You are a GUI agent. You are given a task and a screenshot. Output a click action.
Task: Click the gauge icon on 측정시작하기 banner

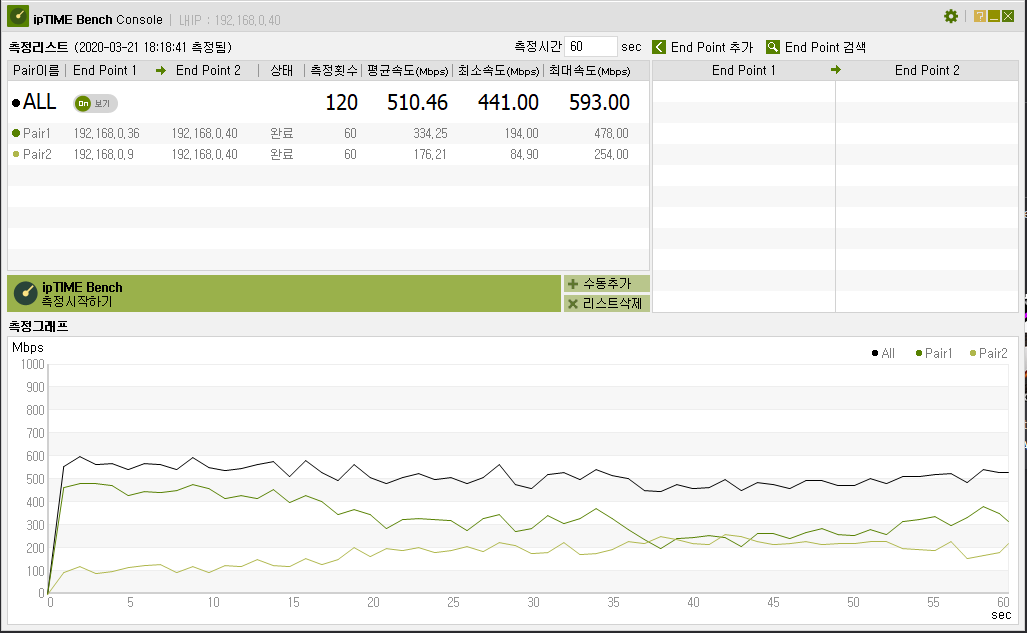(26, 293)
